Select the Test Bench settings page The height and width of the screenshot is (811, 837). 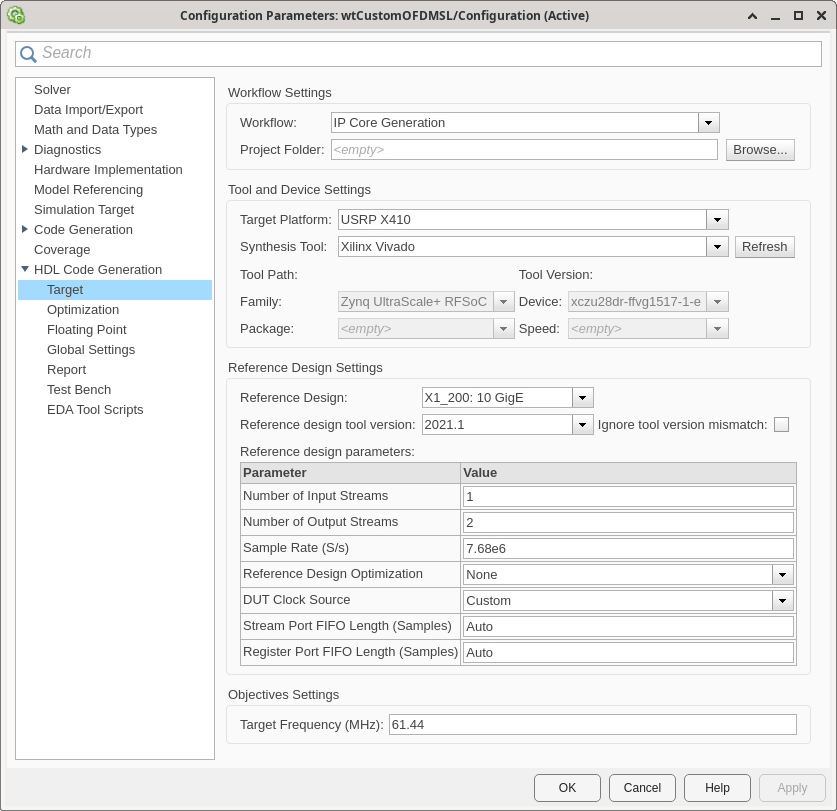[x=78, y=389]
